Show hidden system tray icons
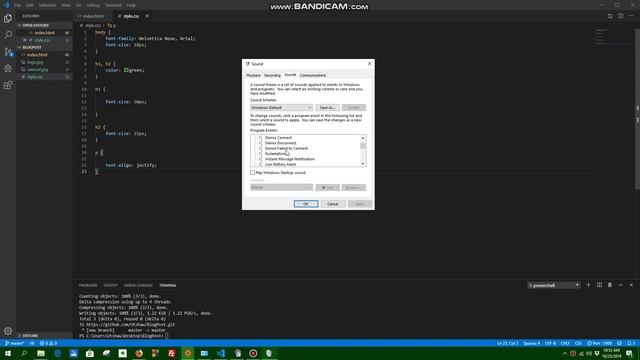640x360 pixels. (x=565, y=353)
